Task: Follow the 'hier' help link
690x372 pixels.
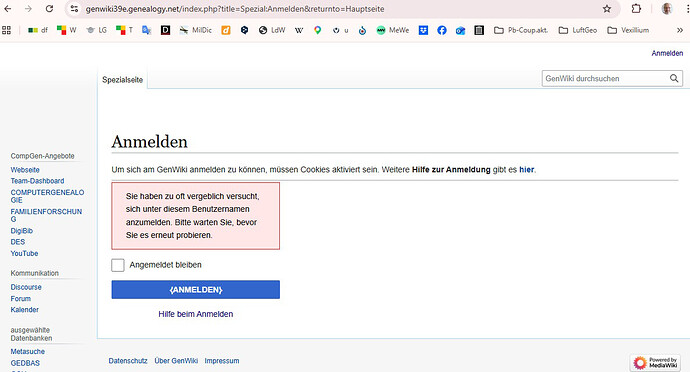Action: (x=526, y=169)
